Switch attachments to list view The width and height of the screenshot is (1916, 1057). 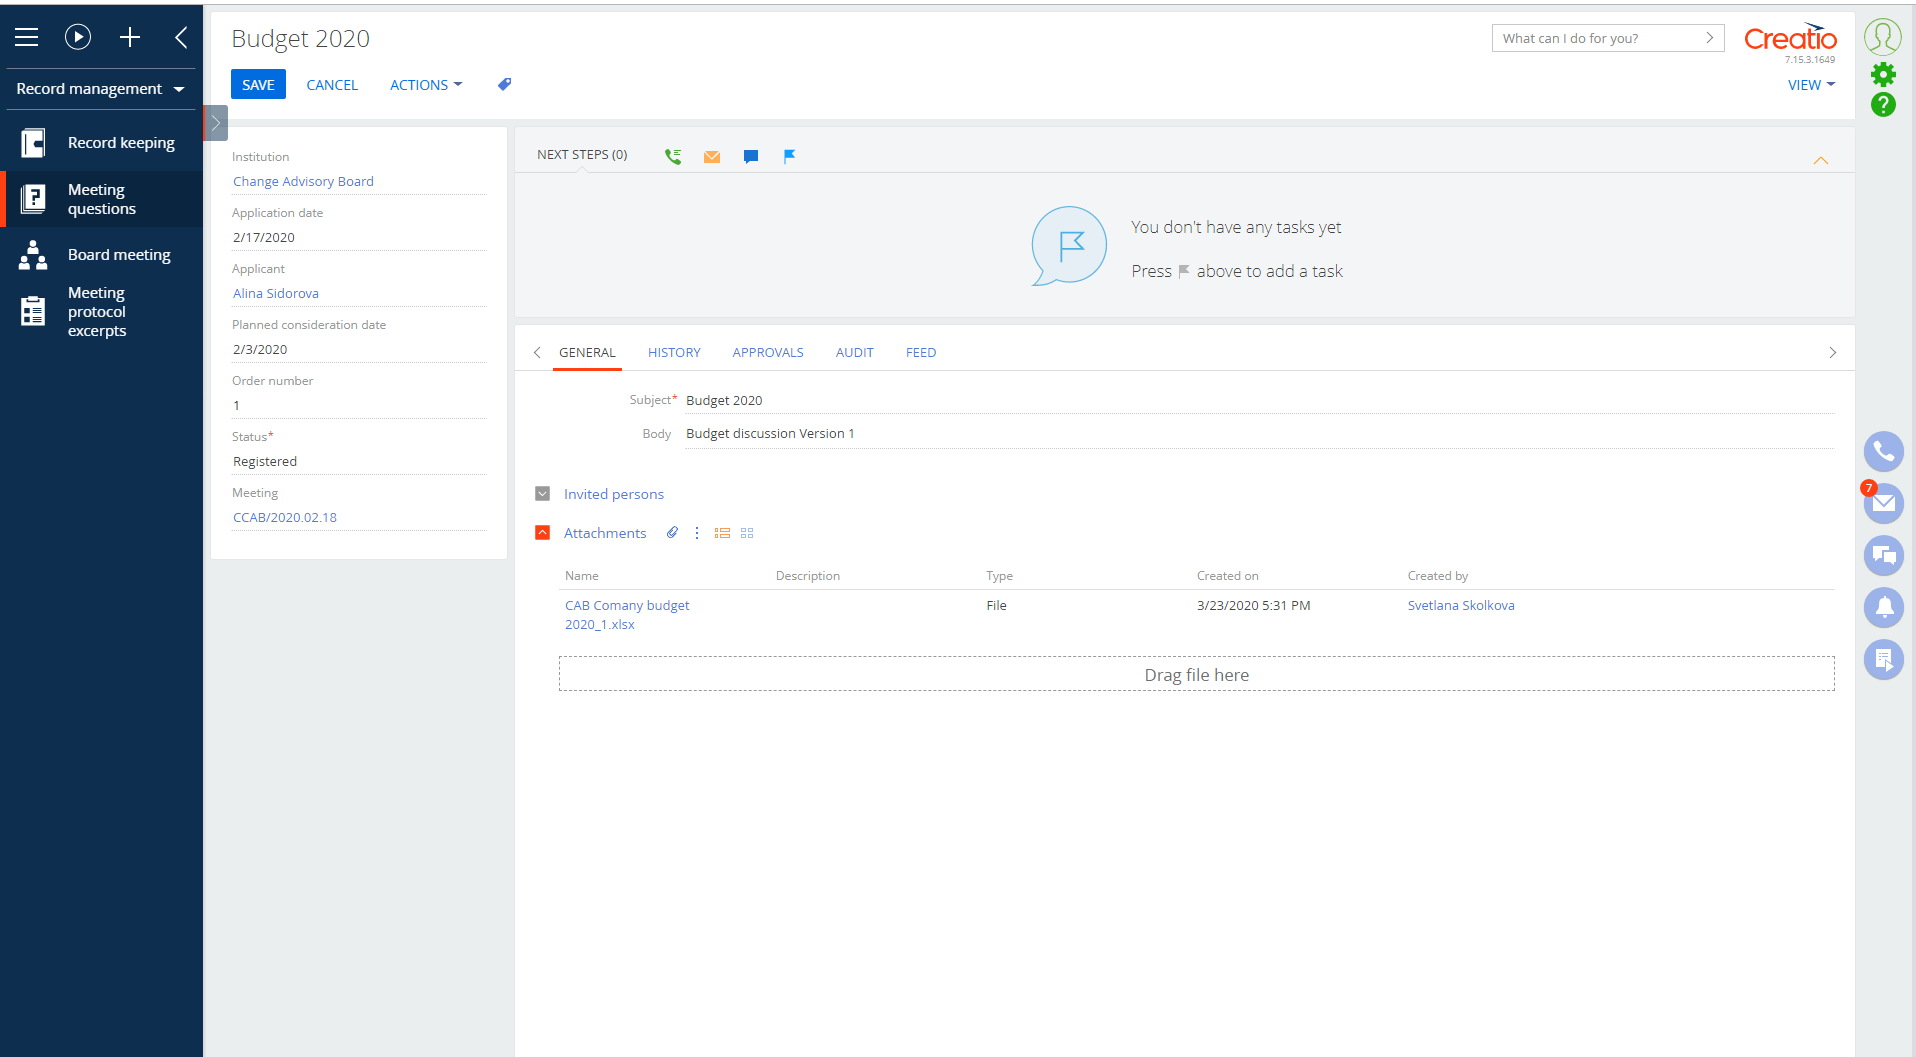pos(722,532)
